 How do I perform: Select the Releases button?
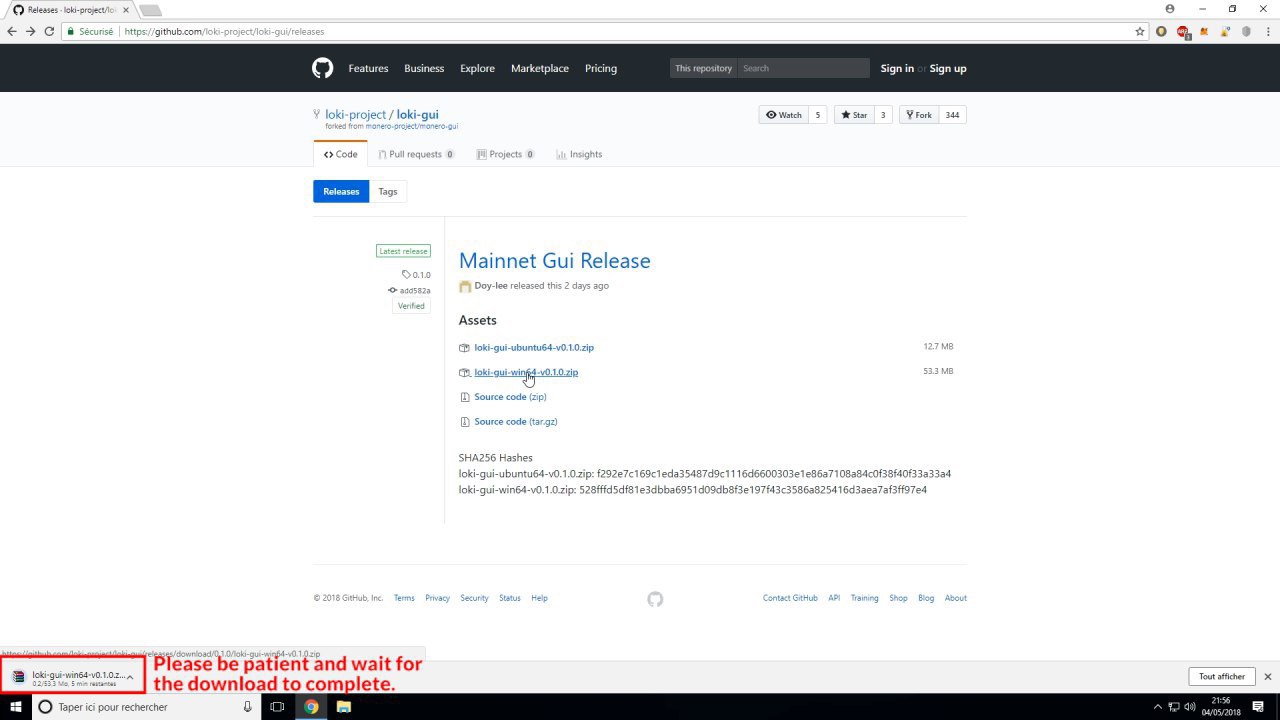point(341,191)
